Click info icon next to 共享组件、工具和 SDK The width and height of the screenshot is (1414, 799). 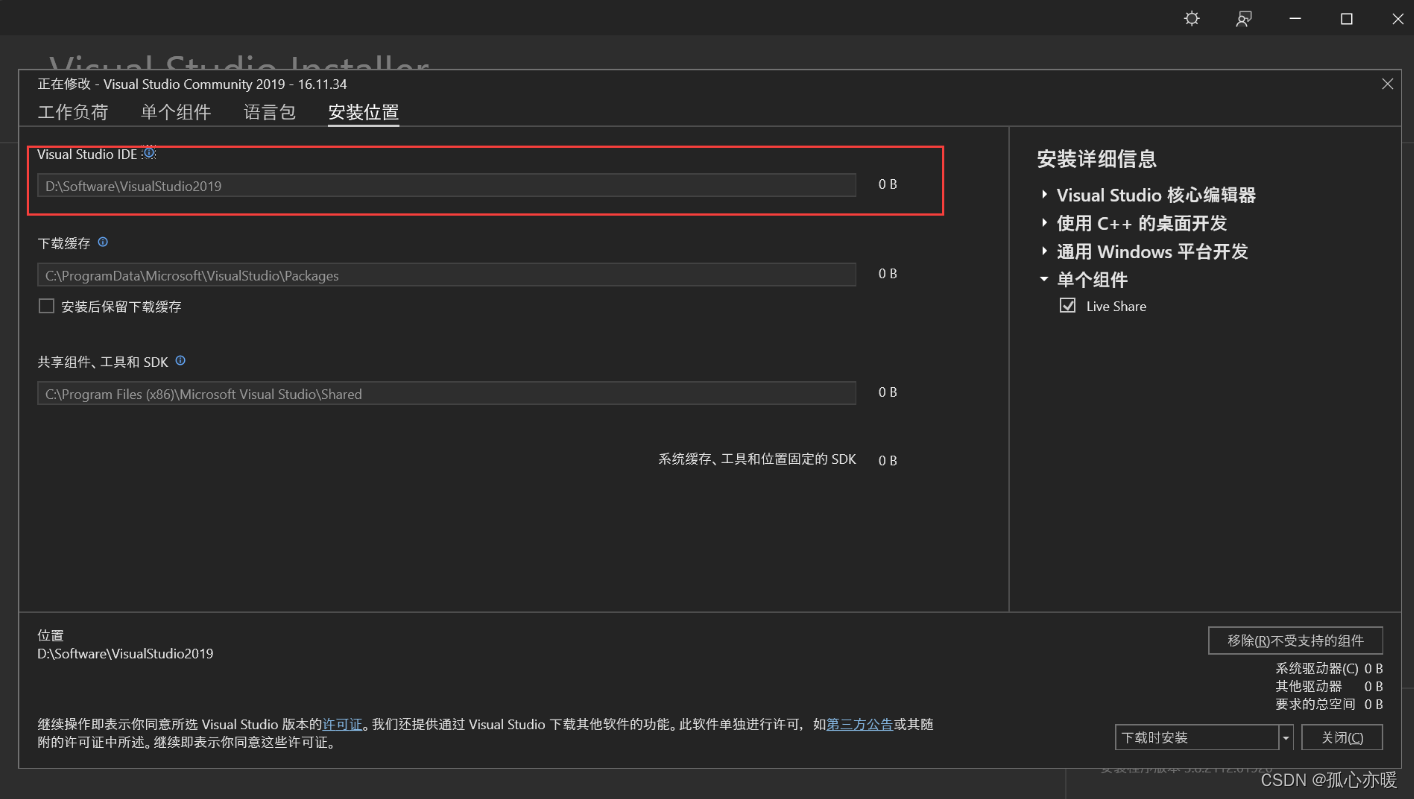pos(180,361)
